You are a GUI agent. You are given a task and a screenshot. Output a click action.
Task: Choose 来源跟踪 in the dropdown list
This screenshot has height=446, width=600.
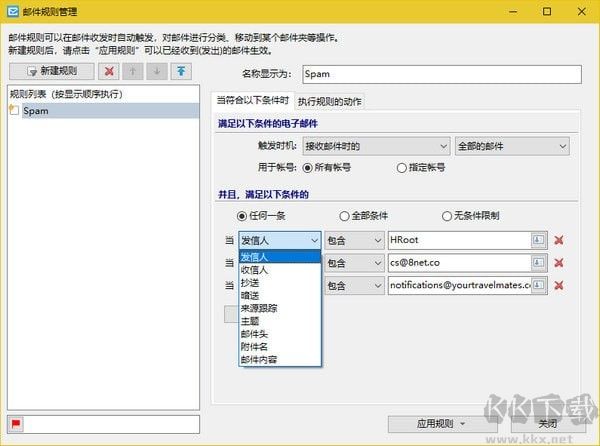click(x=280, y=308)
